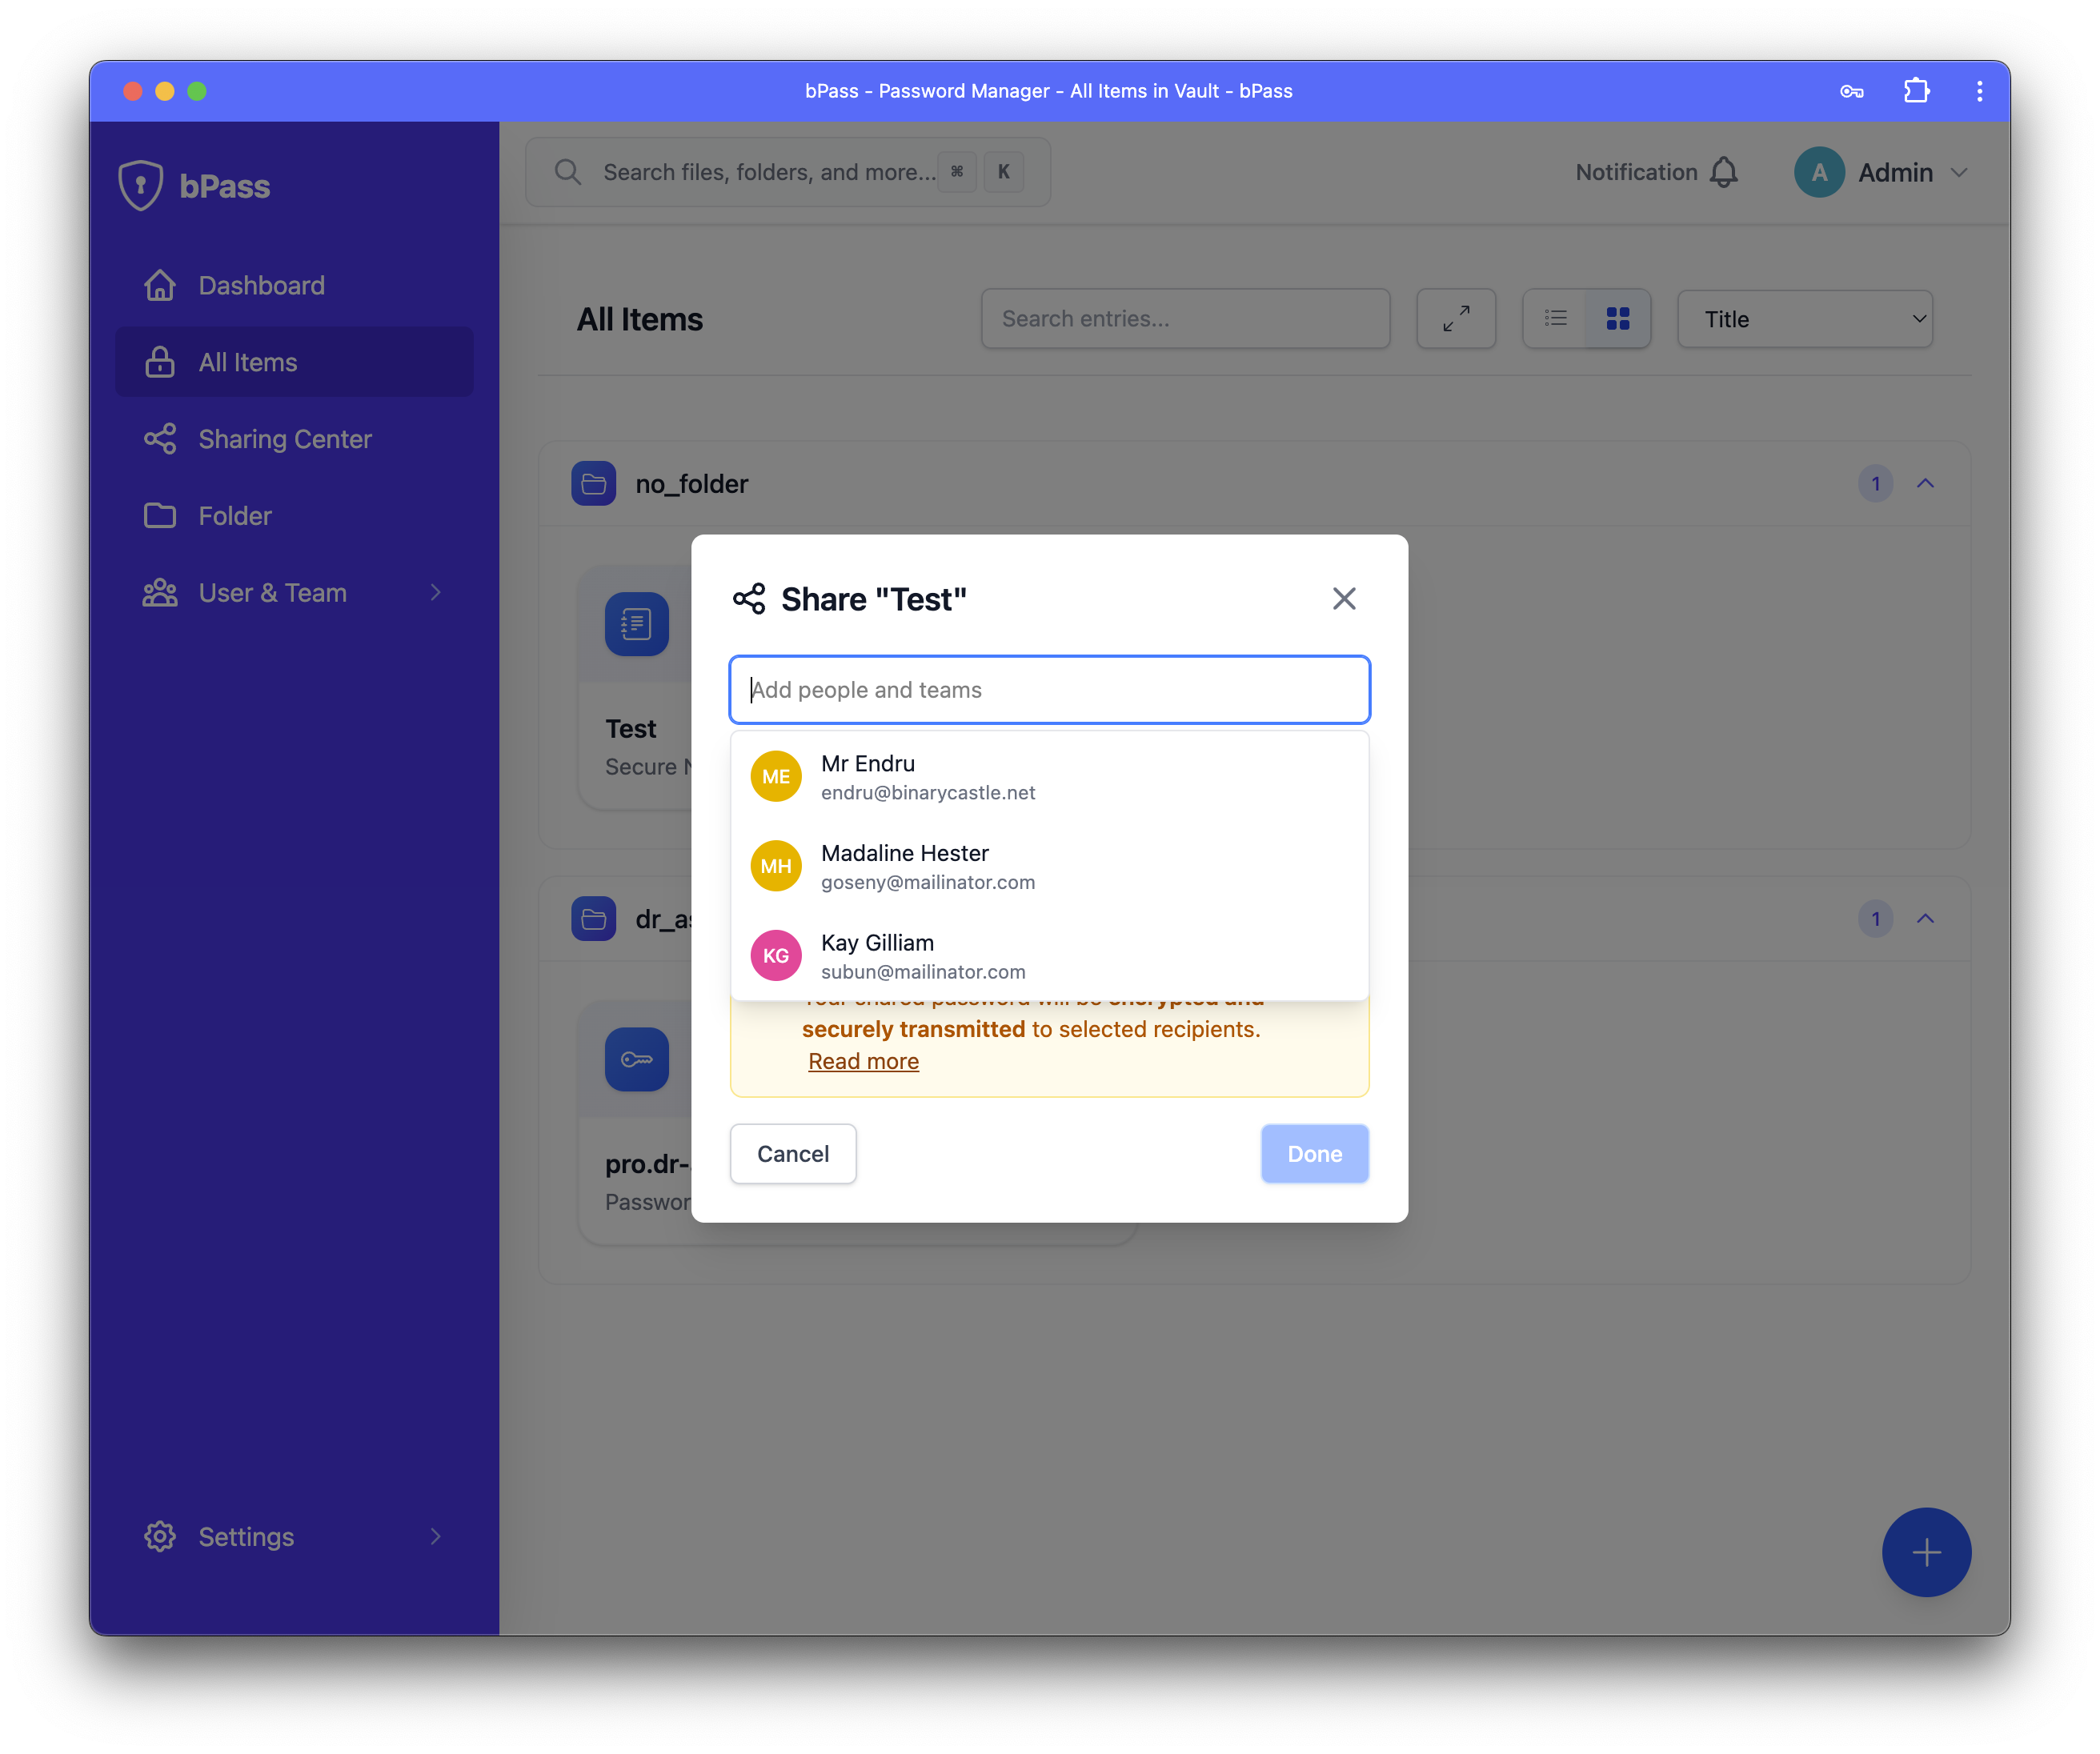Viewport: 2100px width, 1754px height.
Task: Open the Read more link
Action: (863, 1062)
